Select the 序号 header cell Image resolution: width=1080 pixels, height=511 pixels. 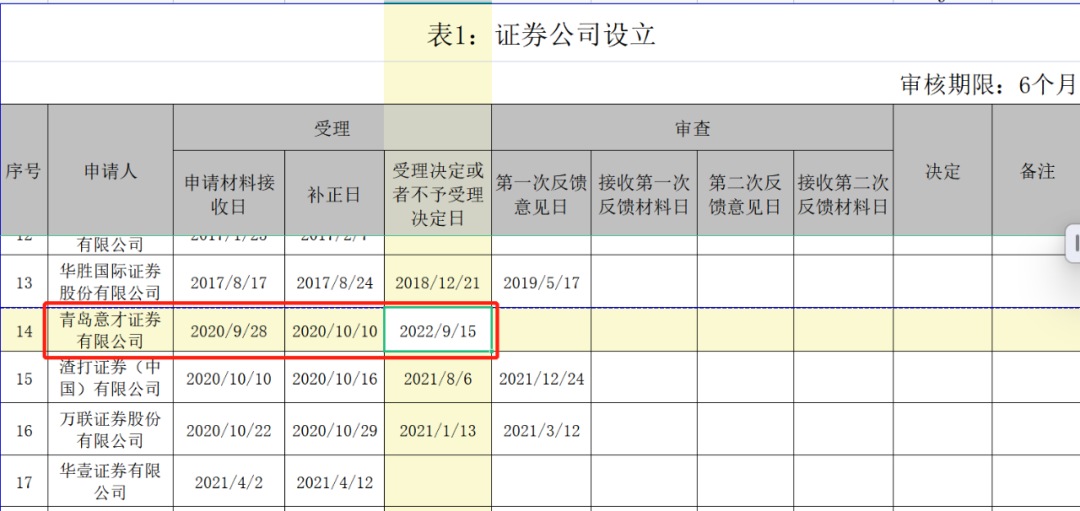pyautogui.click(x=24, y=171)
